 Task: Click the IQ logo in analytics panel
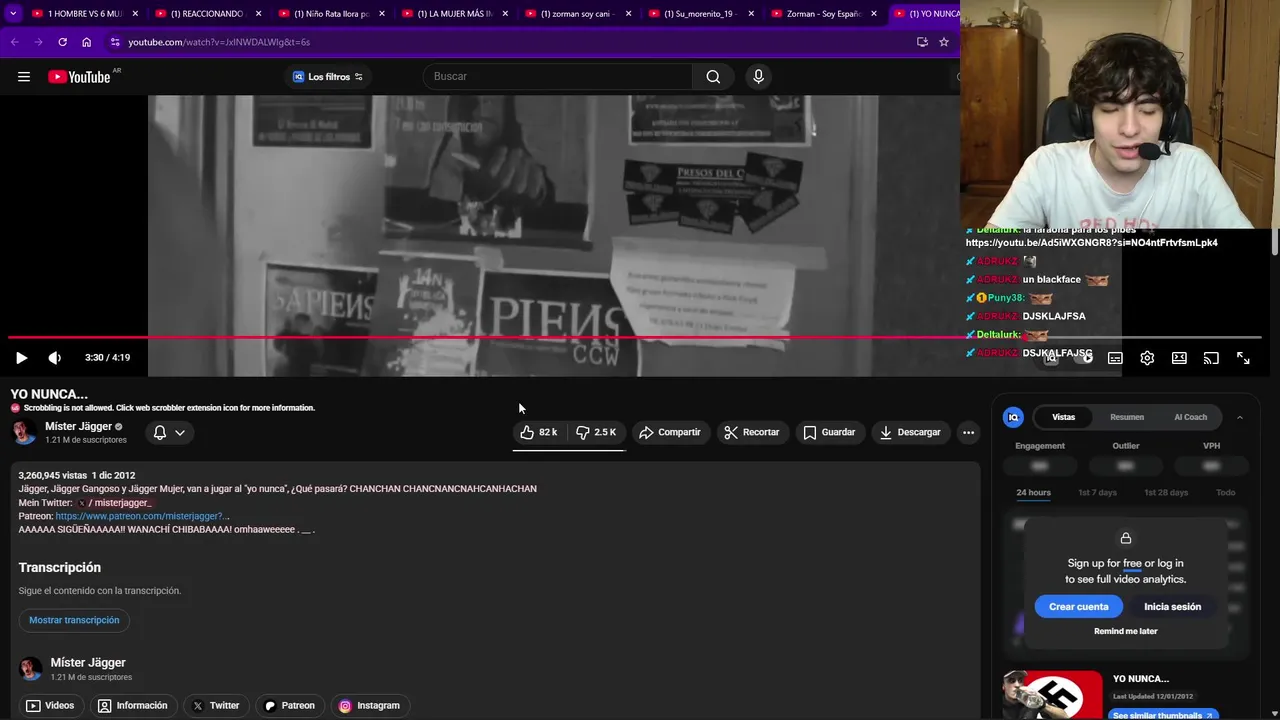tap(1013, 417)
